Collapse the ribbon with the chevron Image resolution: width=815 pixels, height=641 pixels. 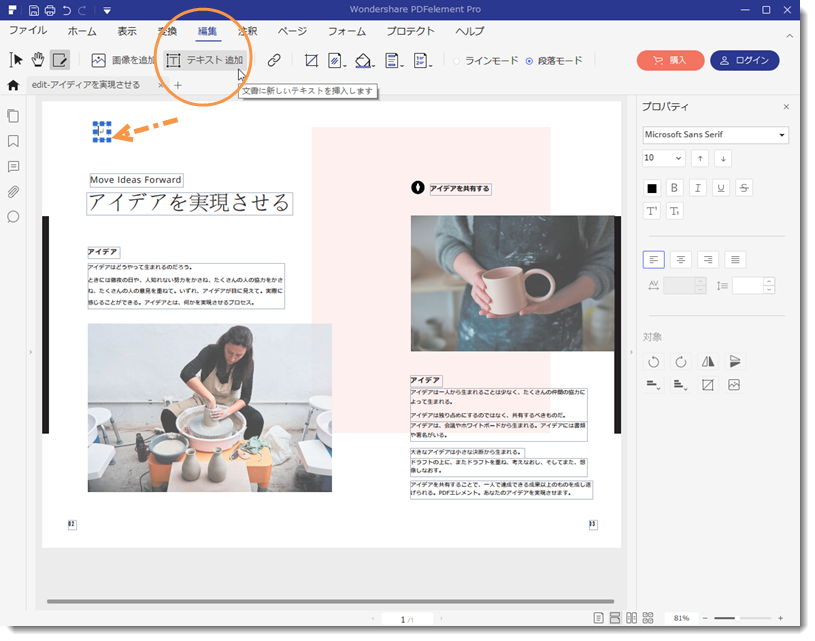pyautogui.click(x=790, y=36)
